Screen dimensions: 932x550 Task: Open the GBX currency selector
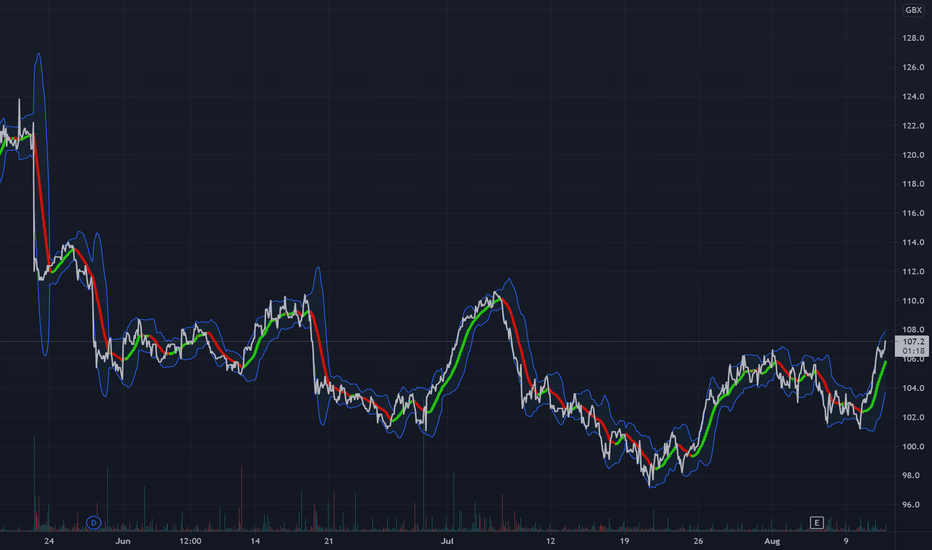pos(914,10)
